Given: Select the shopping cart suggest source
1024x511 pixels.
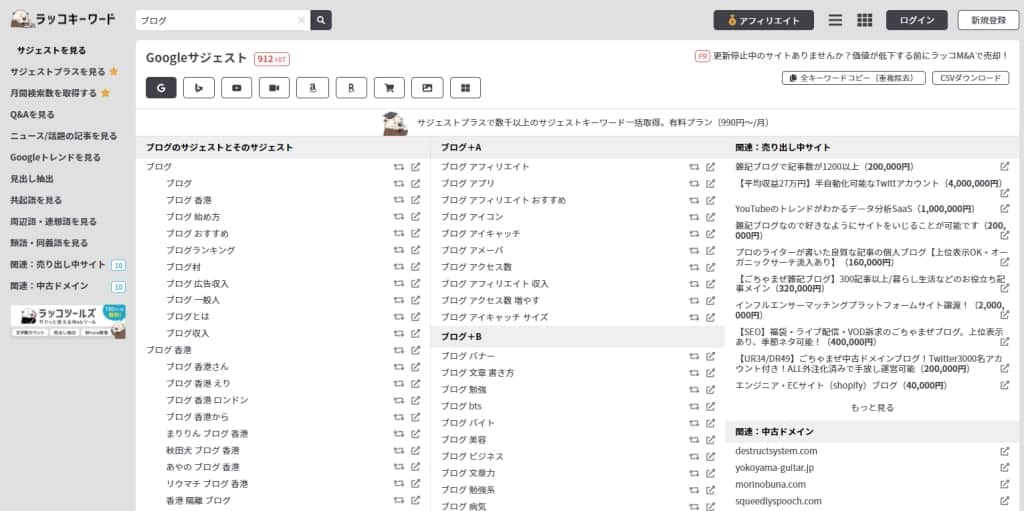Looking at the screenshot, I should [389, 88].
